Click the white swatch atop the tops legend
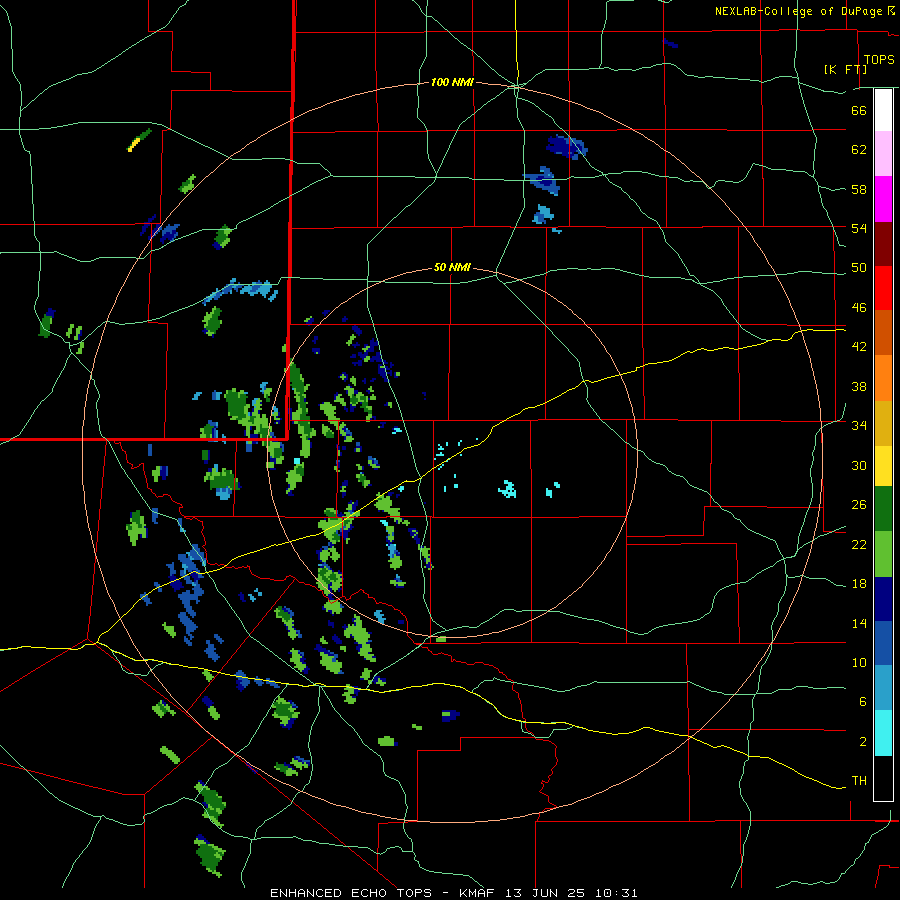 click(x=883, y=110)
